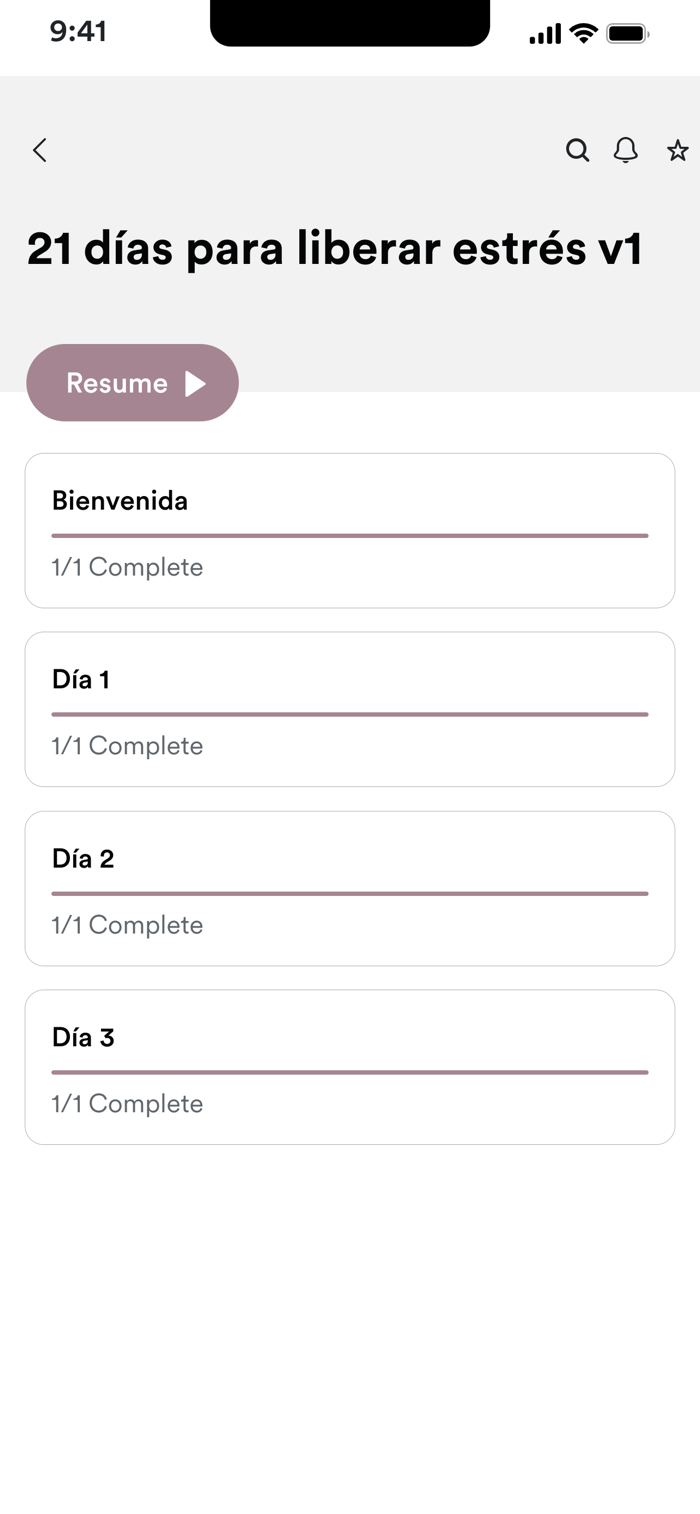Image resolution: width=700 pixels, height=1514 pixels.
Task: Click the Día 3 progress bar
Action: pyautogui.click(x=350, y=1073)
